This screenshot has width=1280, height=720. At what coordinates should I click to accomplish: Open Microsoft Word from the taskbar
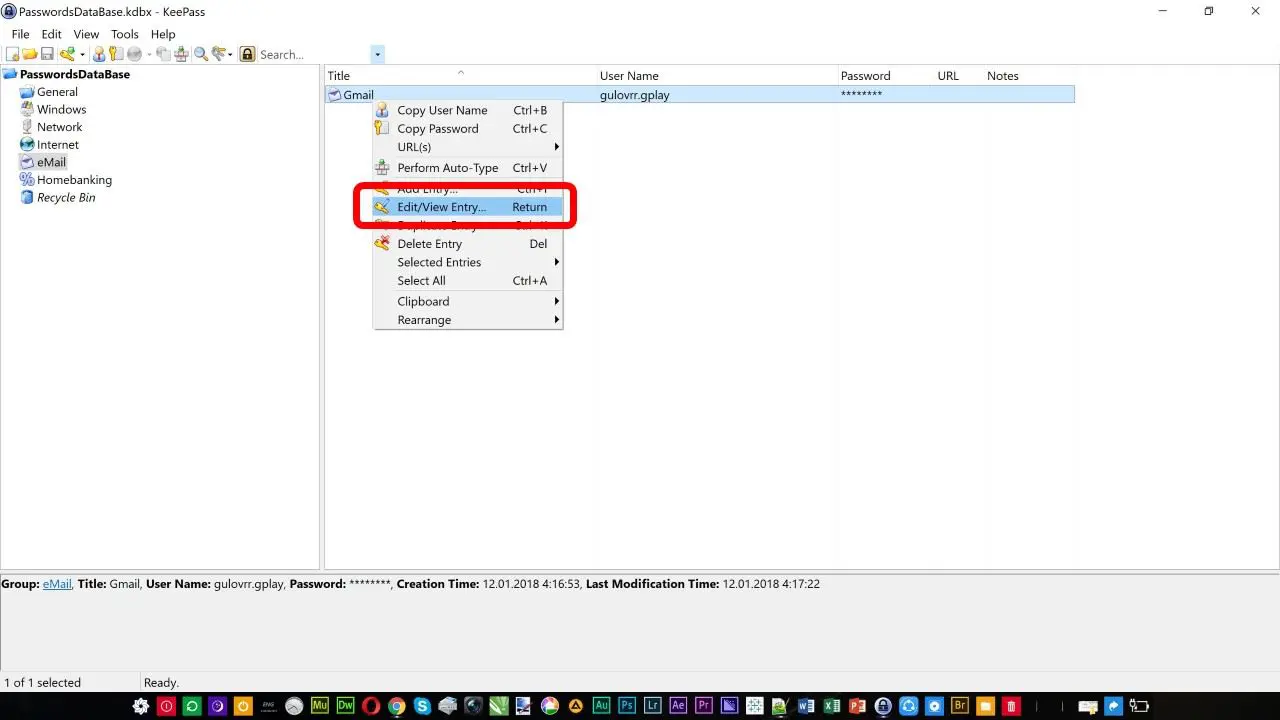pyautogui.click(x=806, y=705)
